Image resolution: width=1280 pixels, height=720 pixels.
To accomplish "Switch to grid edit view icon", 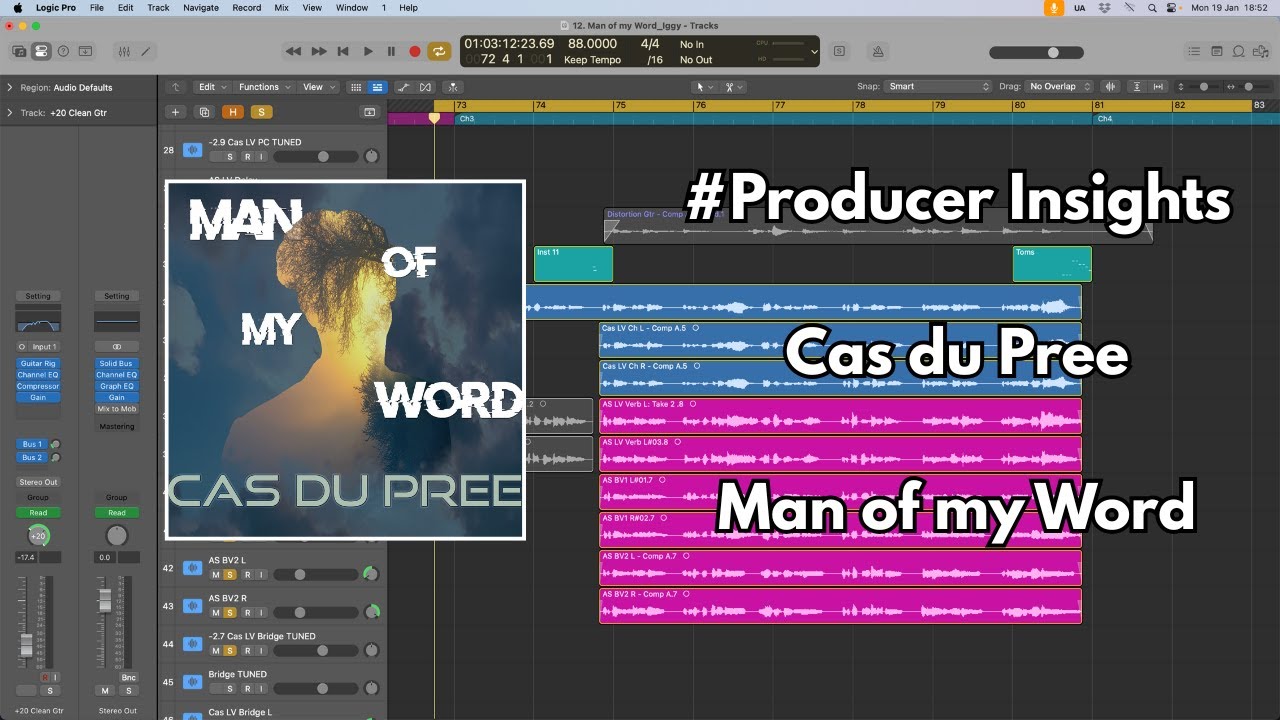I will (356, 87).
